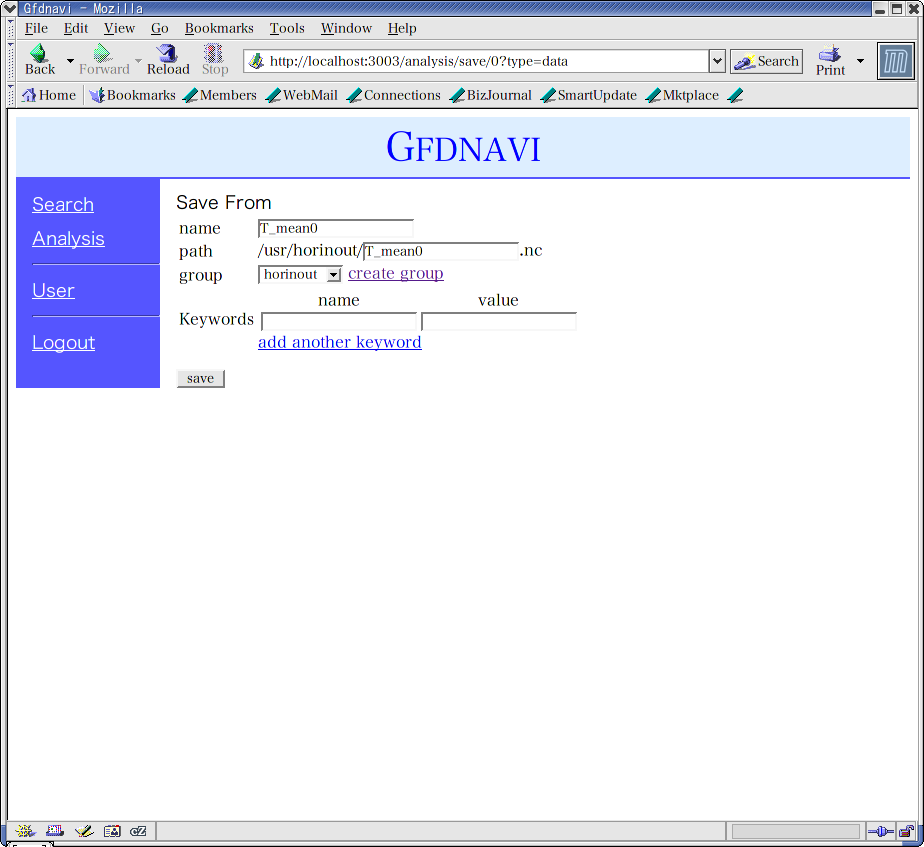The width and height of the screenshot is (924, 847).
Task: Click the 'create group' link
Action: 395,274
